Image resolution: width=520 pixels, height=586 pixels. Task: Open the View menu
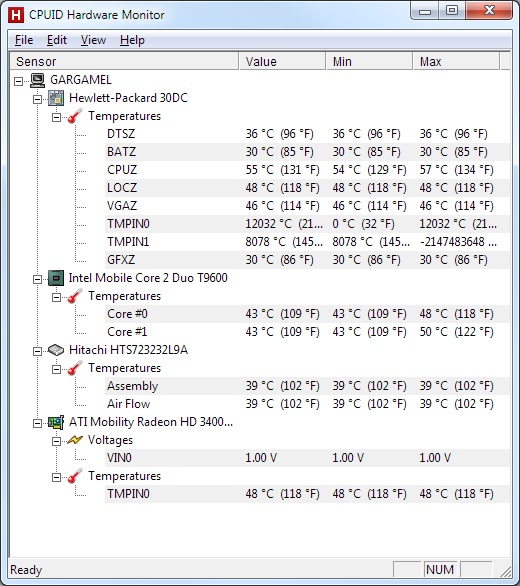(93, 40)
